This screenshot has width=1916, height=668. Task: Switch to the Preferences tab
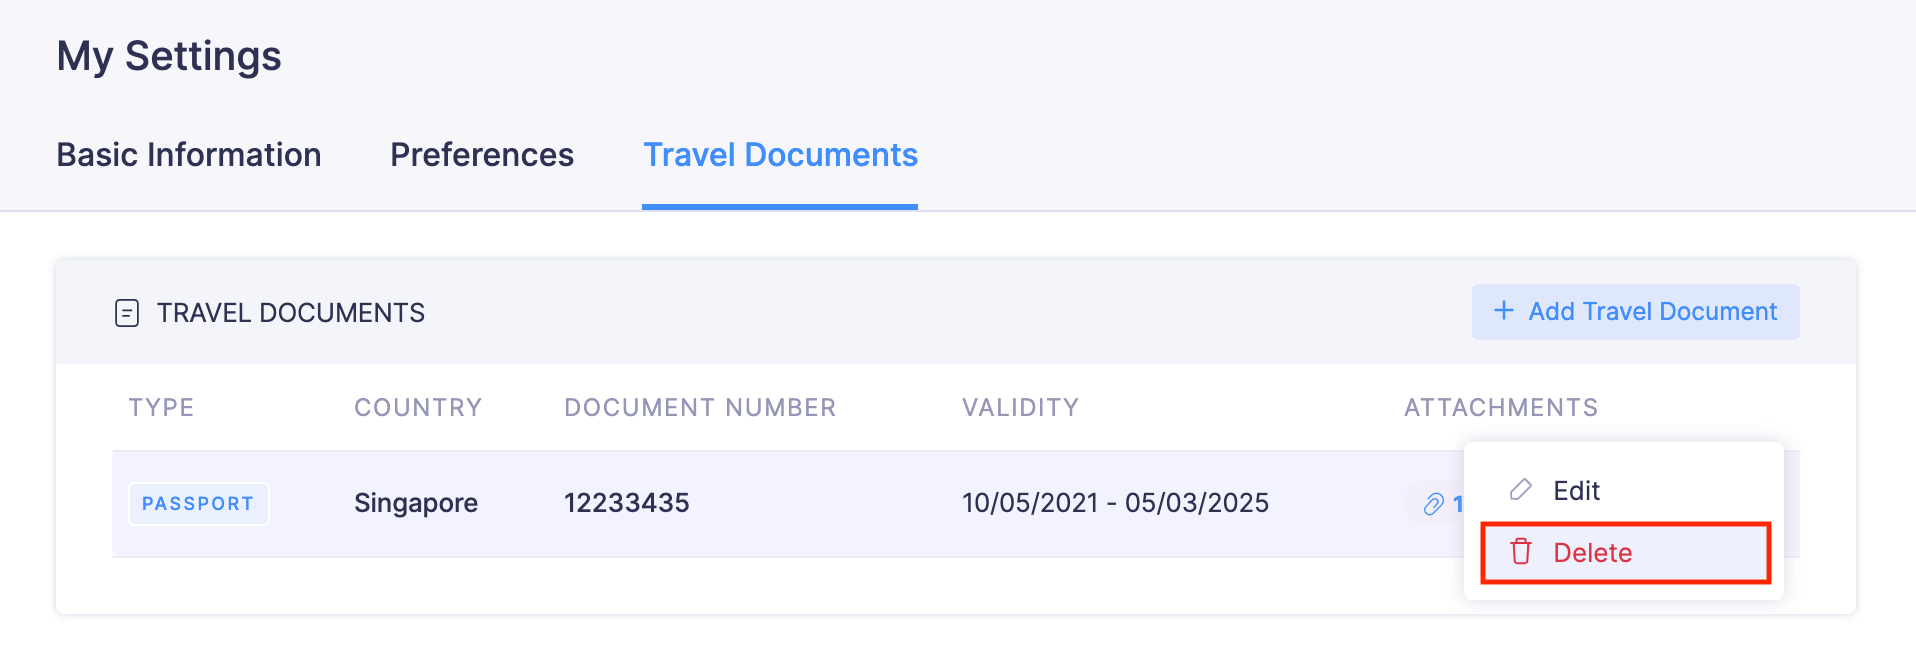[x=482, y=155]
